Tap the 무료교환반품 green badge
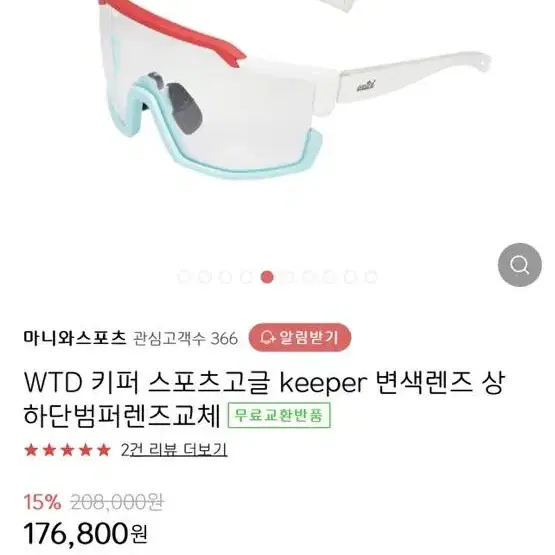 (279, 415)
